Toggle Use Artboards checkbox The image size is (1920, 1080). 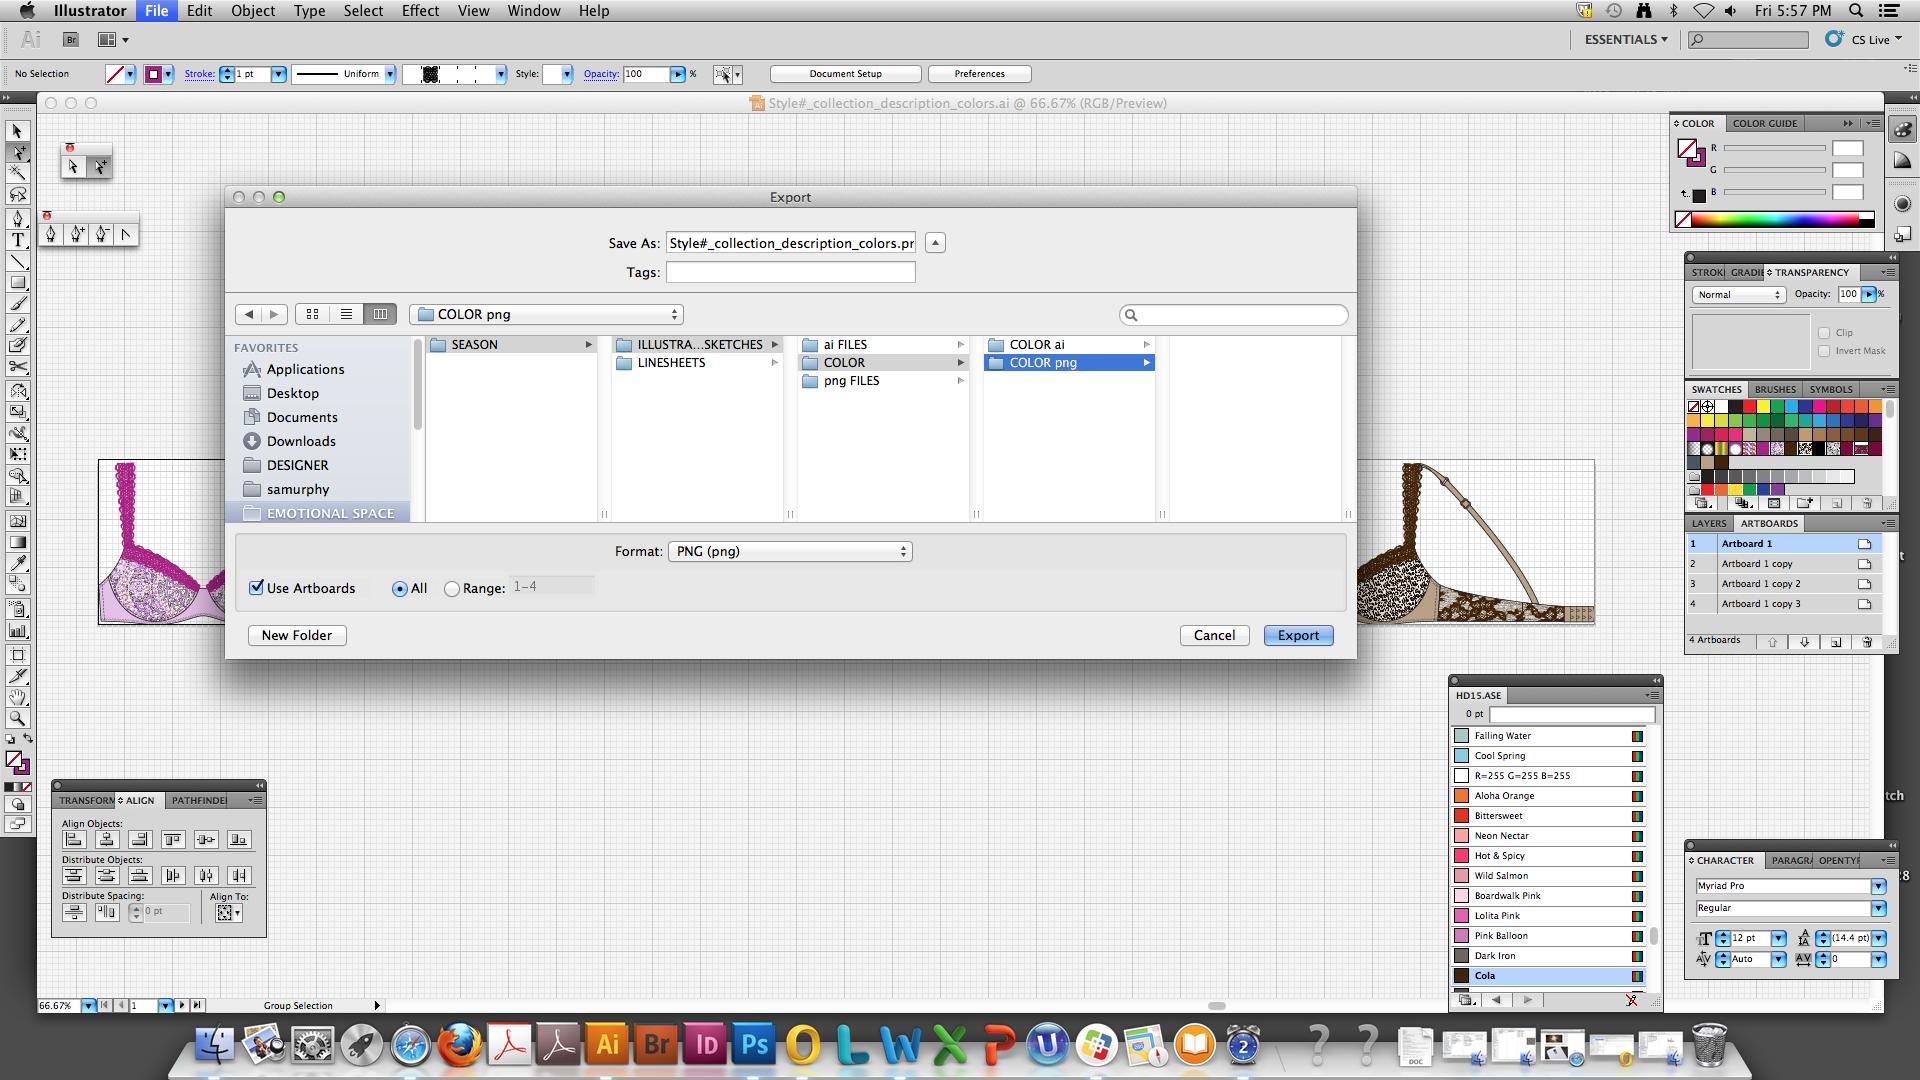pyautogui.click(x=257, y=587)
